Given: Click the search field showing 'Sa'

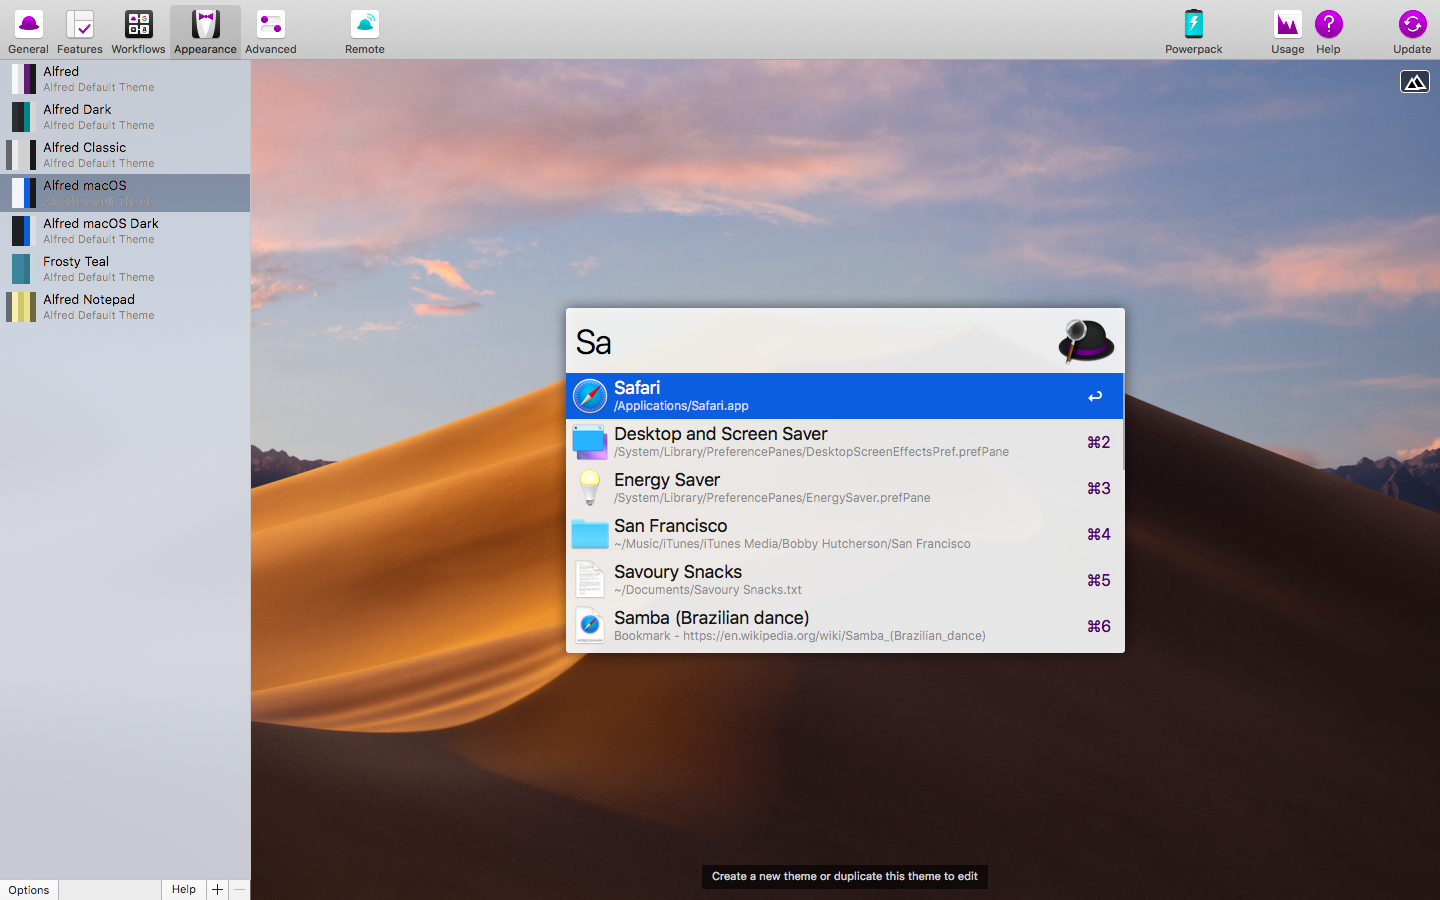Looking at the screenshot, I should pos(800,341).
